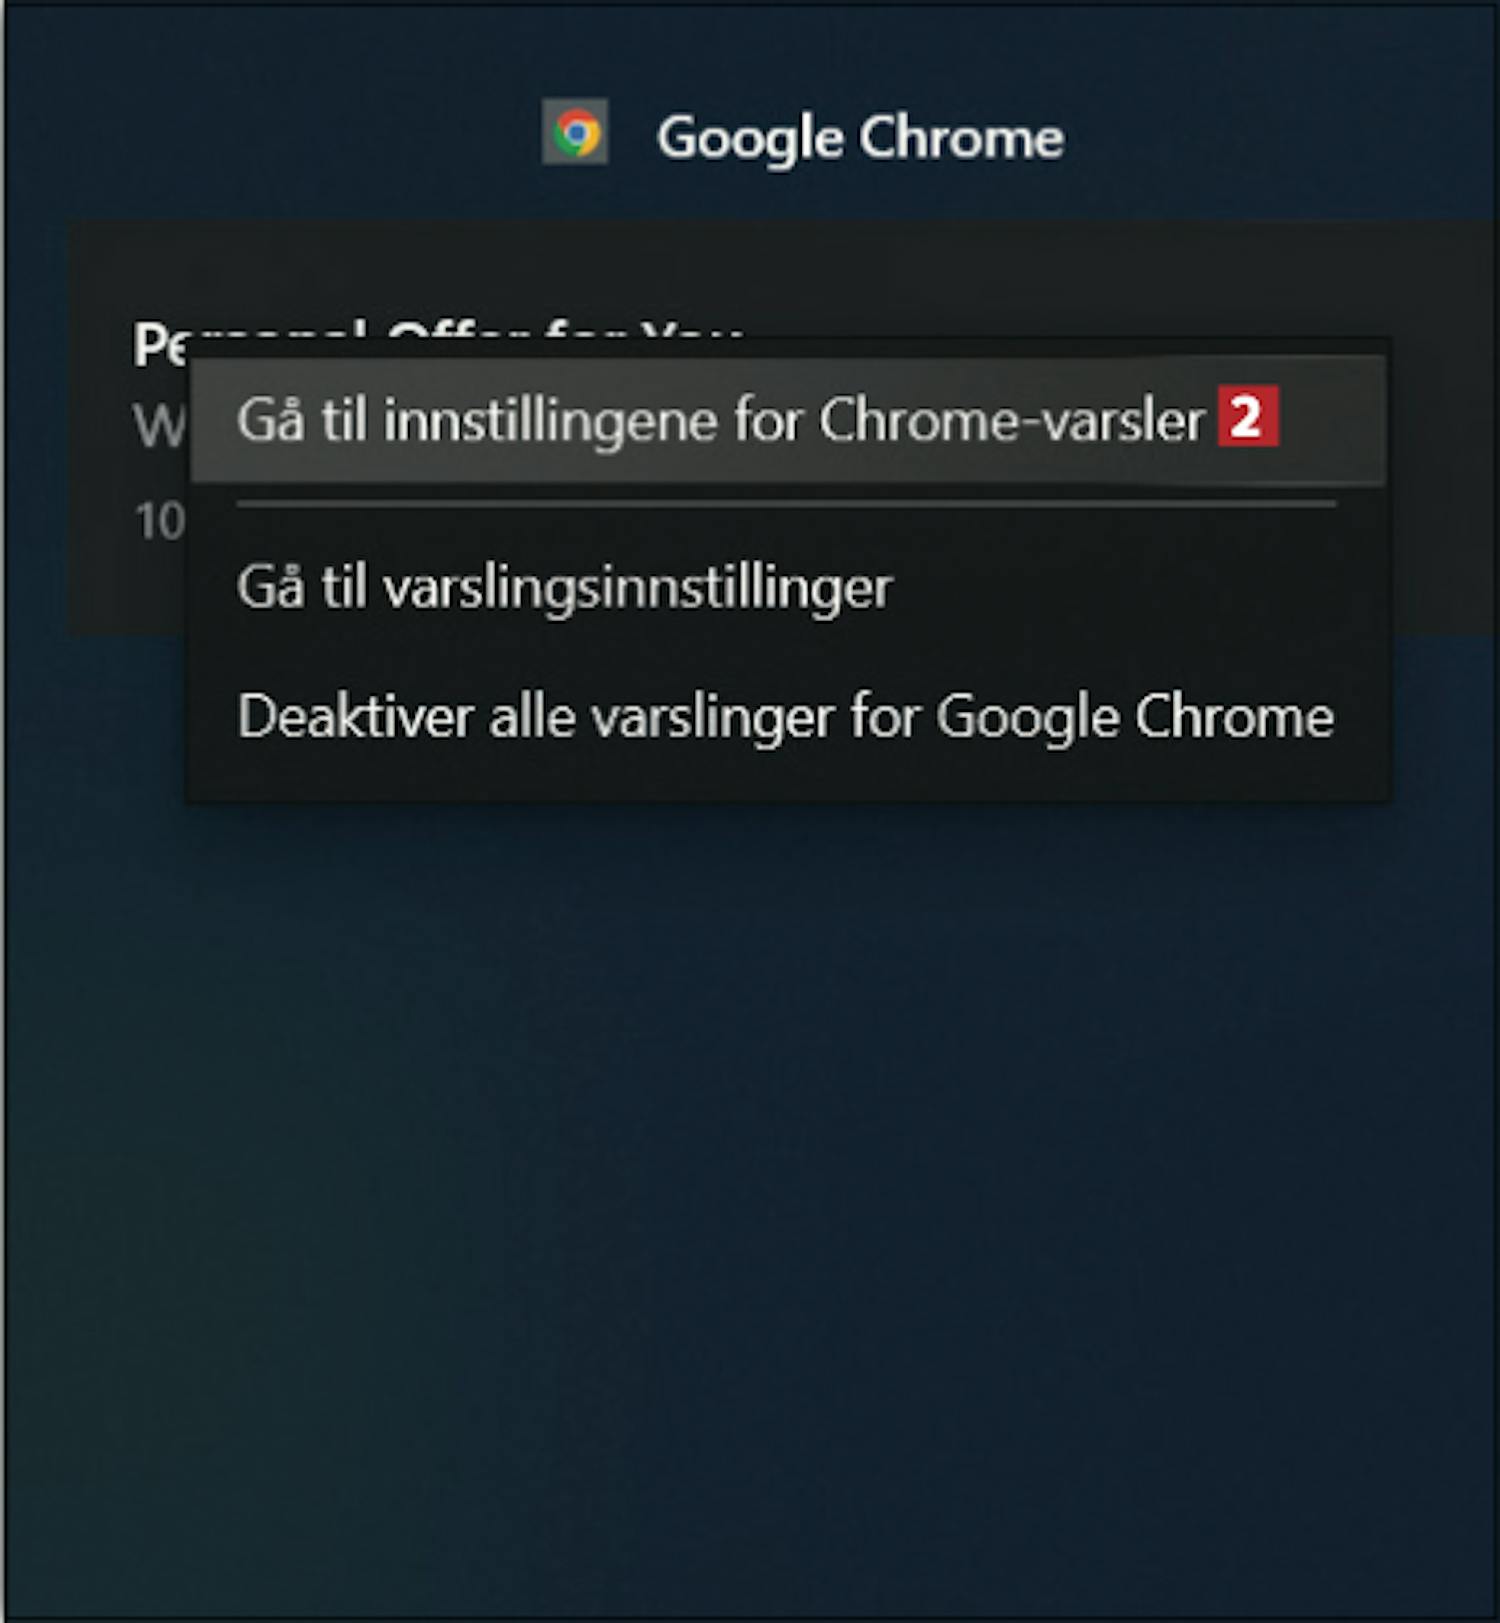Image resolution: width=1500 pixels, height=1623 pixels.
Task: Click the Google Chrome header title
Action: pyautogui.click(x=860, y=137)
